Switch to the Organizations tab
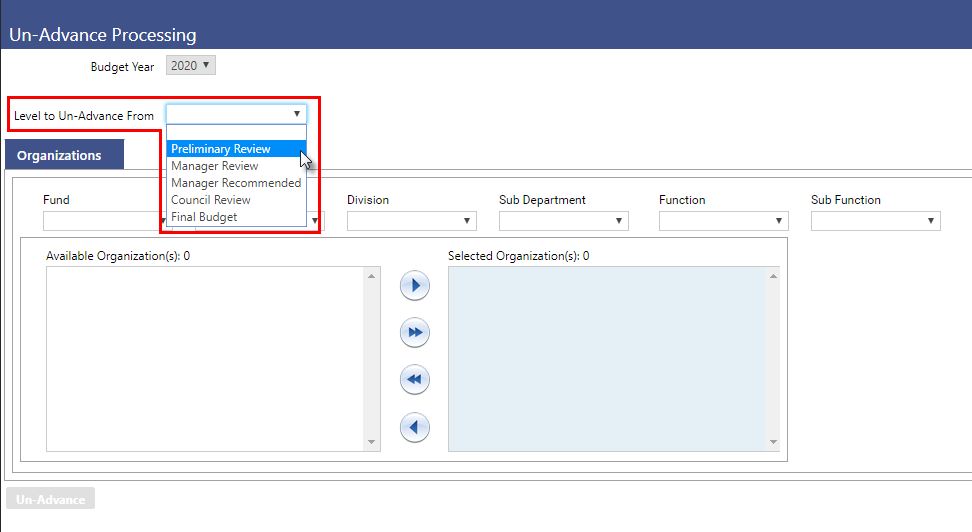 [x=60, y=156]
